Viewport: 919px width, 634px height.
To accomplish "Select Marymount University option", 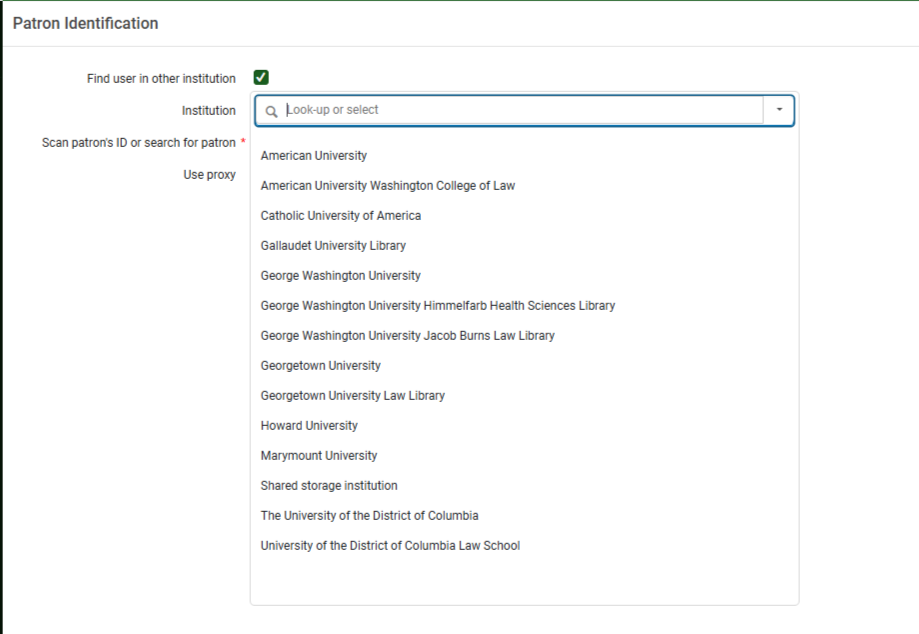I will coord(319,456).
